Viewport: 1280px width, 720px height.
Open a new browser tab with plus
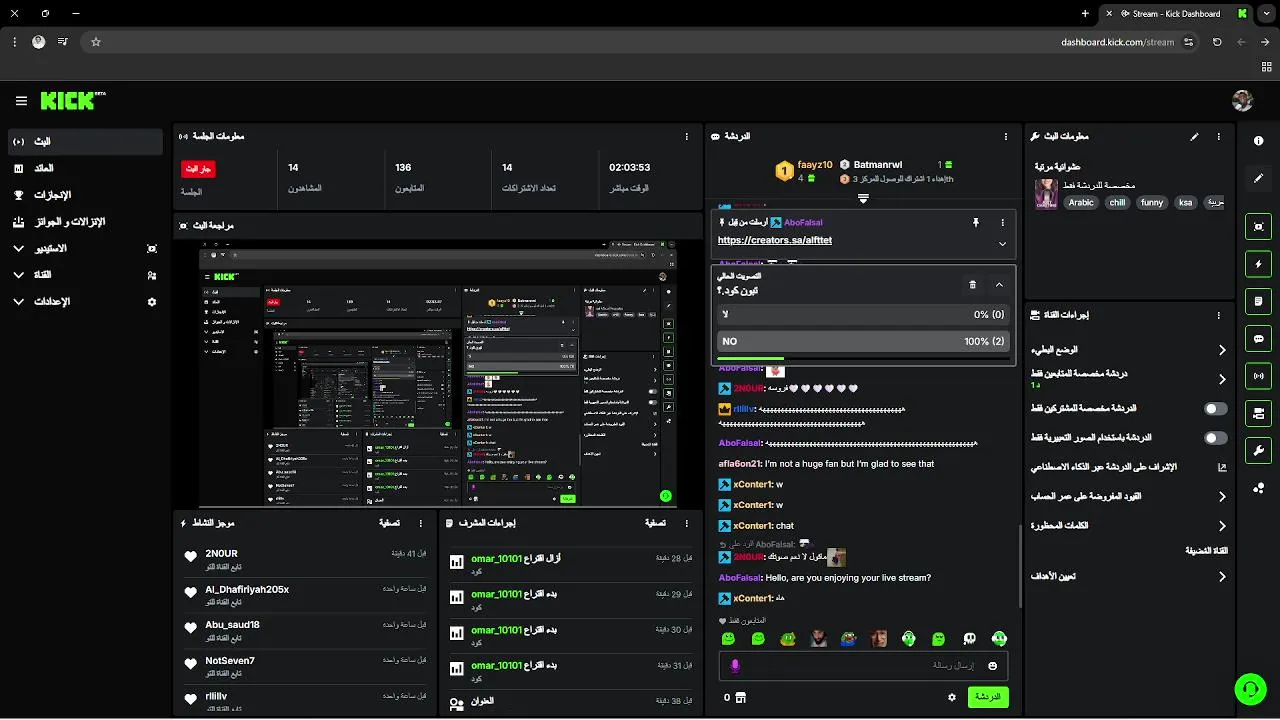[1085, 14]
